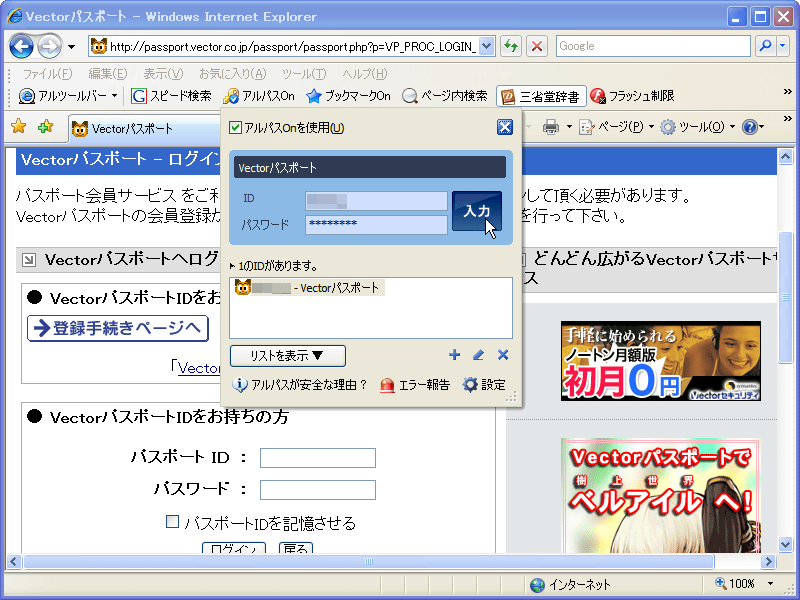Click the インターネット zone status icon
The height and width of the screenshot is (600, 800).
[x=537, y=585]
